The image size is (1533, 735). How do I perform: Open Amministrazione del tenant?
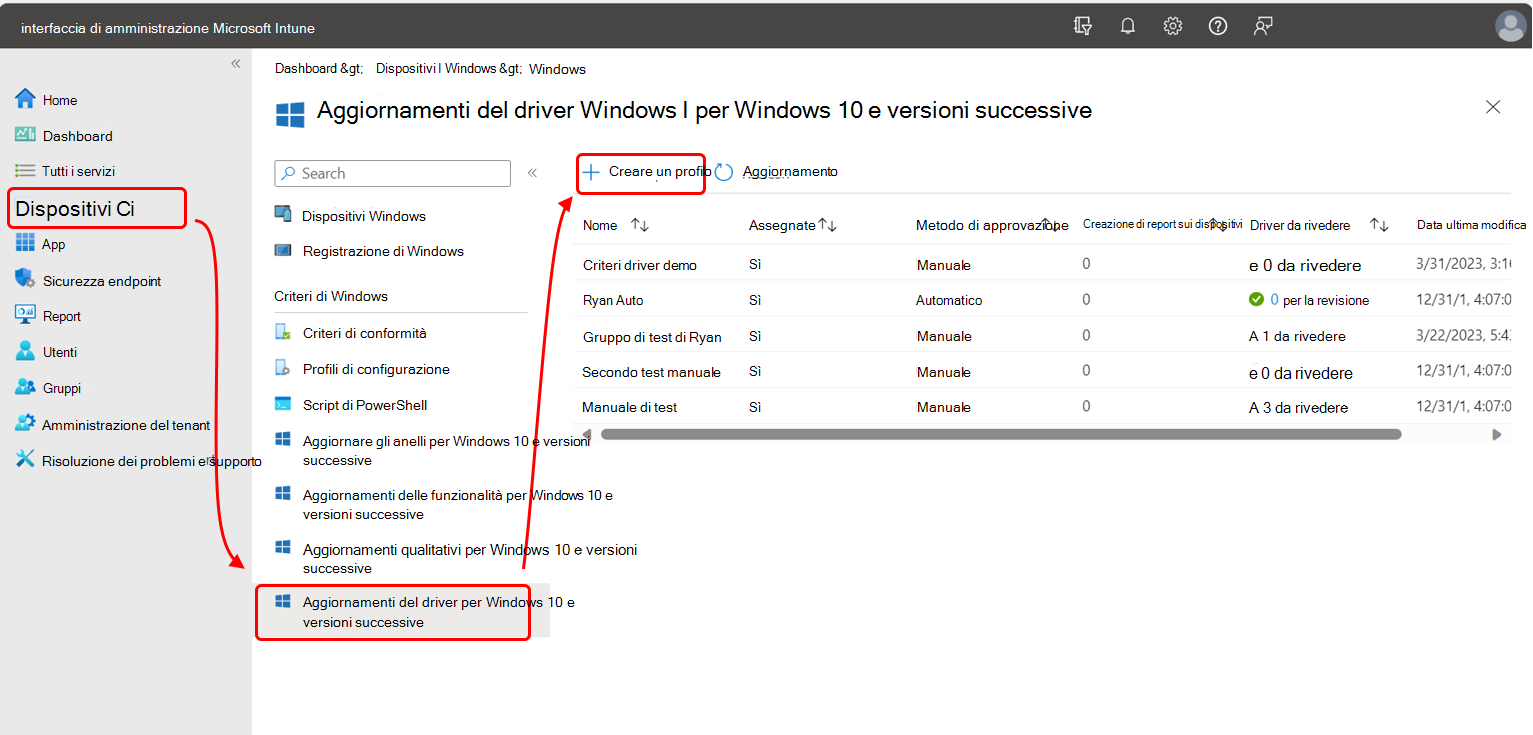click(126, 425)
